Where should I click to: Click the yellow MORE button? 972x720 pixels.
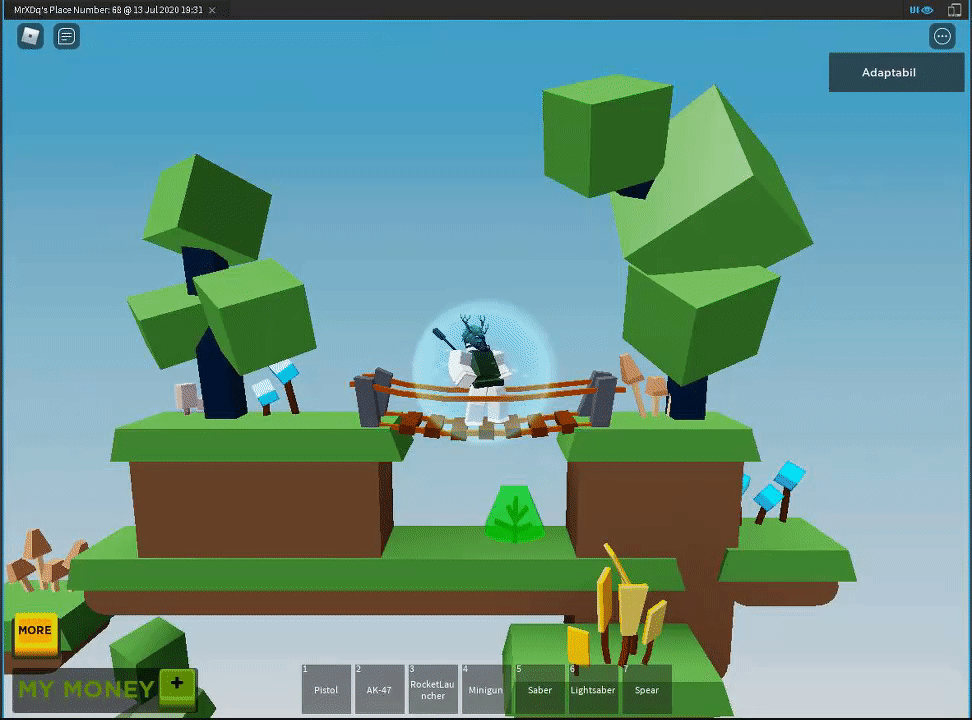click(35, 633)
